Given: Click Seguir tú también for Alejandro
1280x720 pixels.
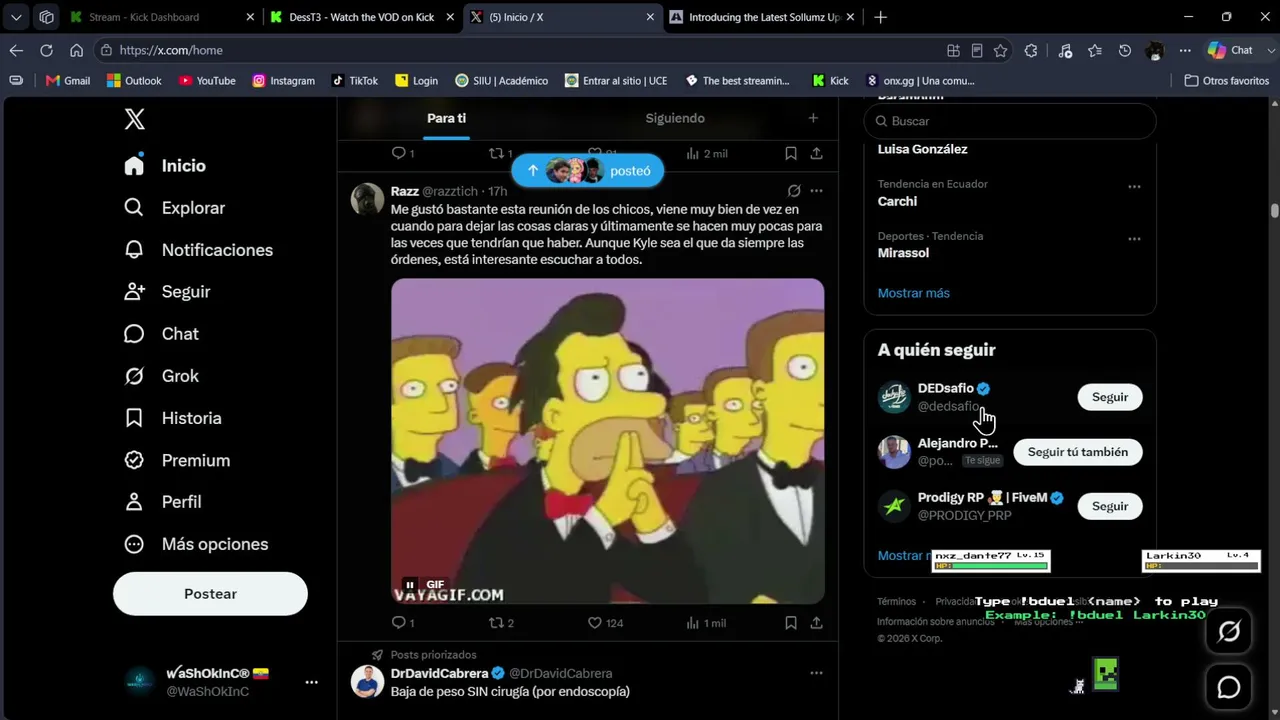Looking at the screenshot, I should (1078, 452).
